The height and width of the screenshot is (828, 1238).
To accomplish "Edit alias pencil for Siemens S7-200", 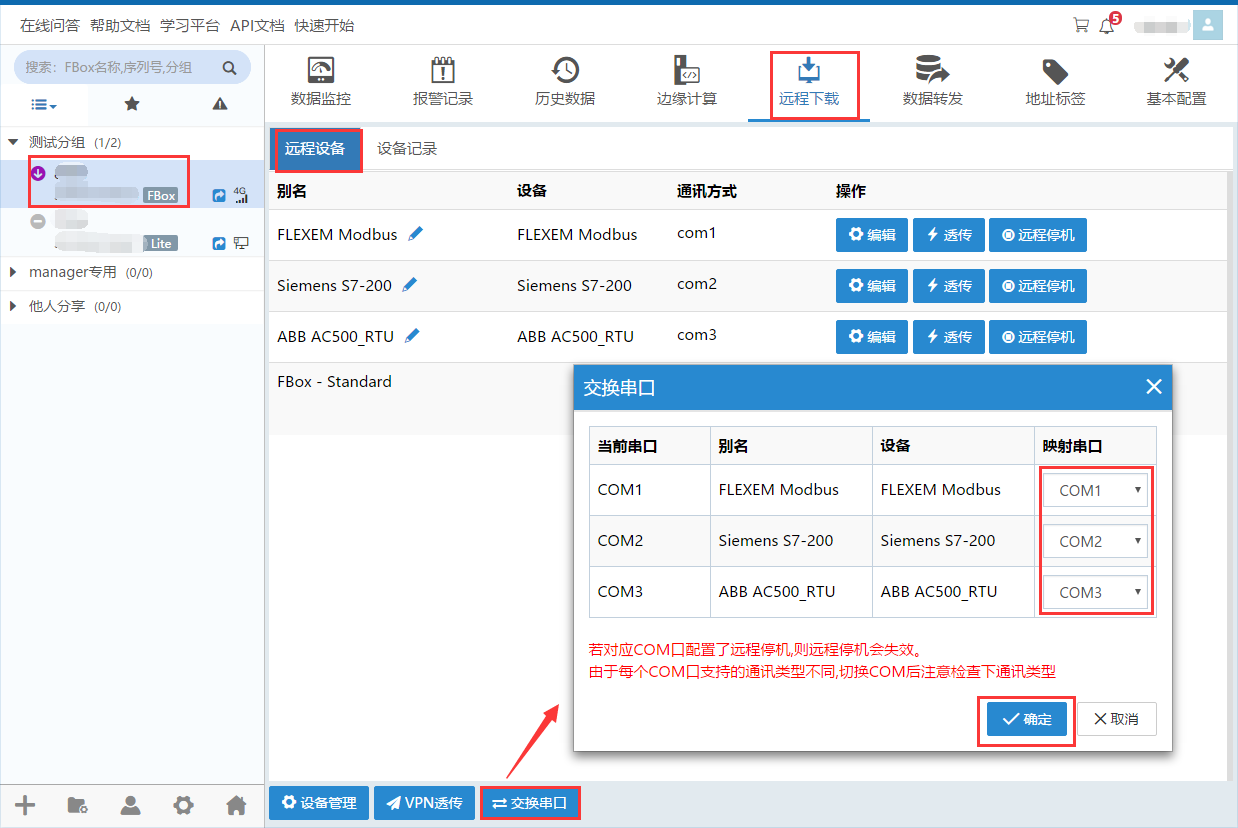I will point(410,285).
